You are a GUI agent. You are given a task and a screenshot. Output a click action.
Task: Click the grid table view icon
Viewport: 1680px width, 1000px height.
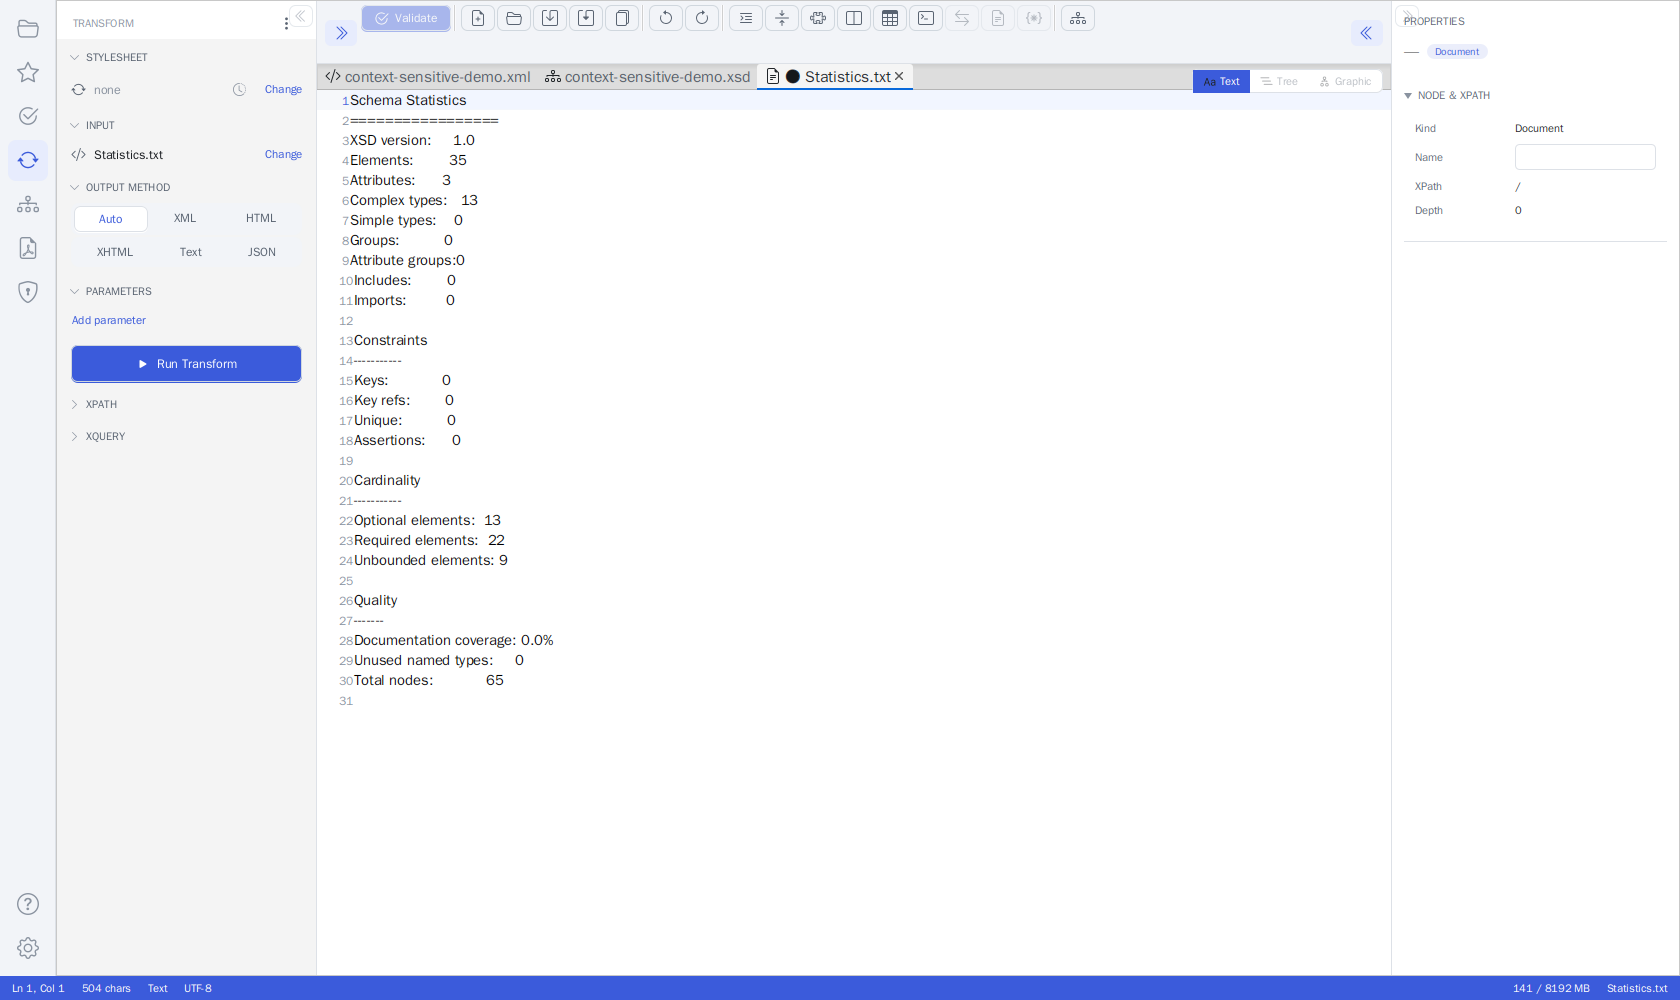890,18
